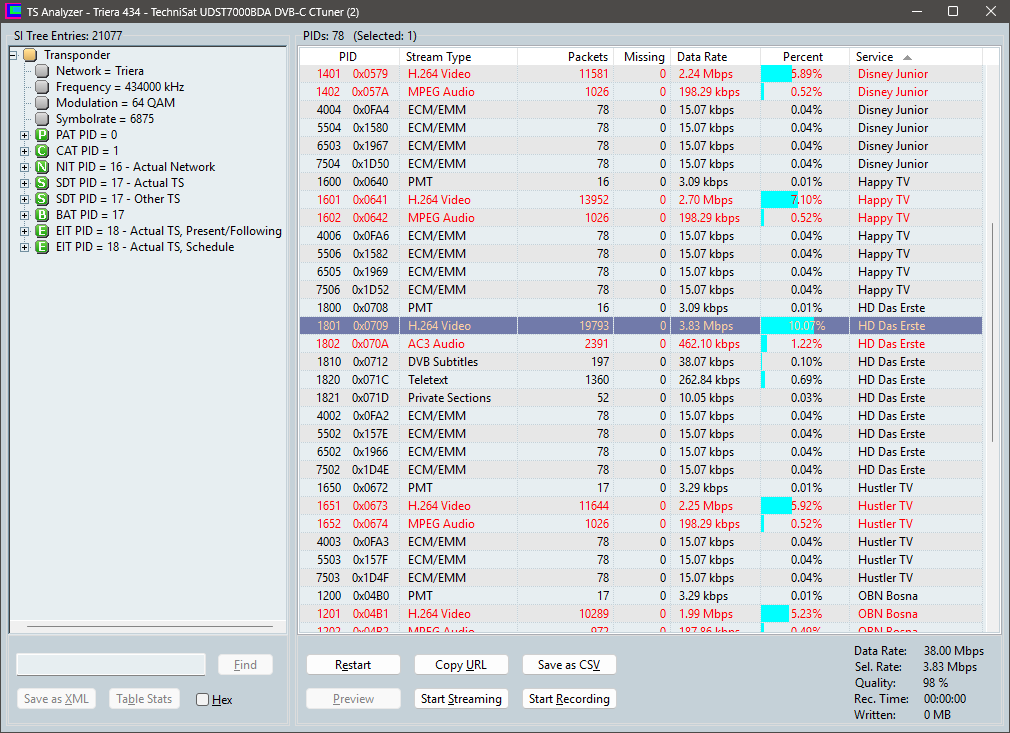Expand SDT PID = 17 - Actual TS node

pyautogui.click(x=24, y=184)
